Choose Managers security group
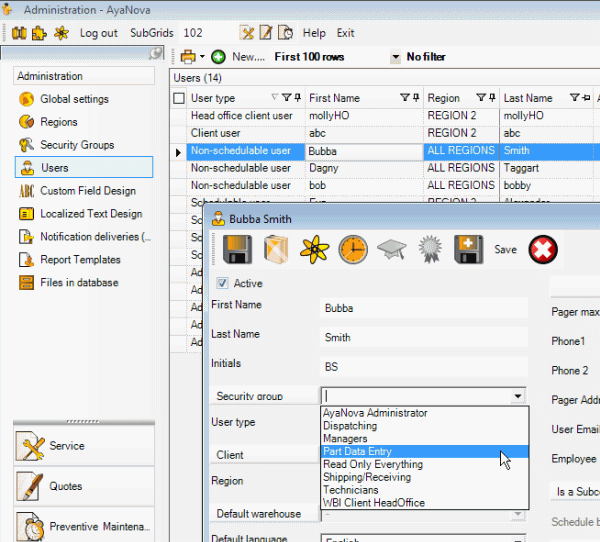Viewport: 600px width, 542px height. click(345, 439)
